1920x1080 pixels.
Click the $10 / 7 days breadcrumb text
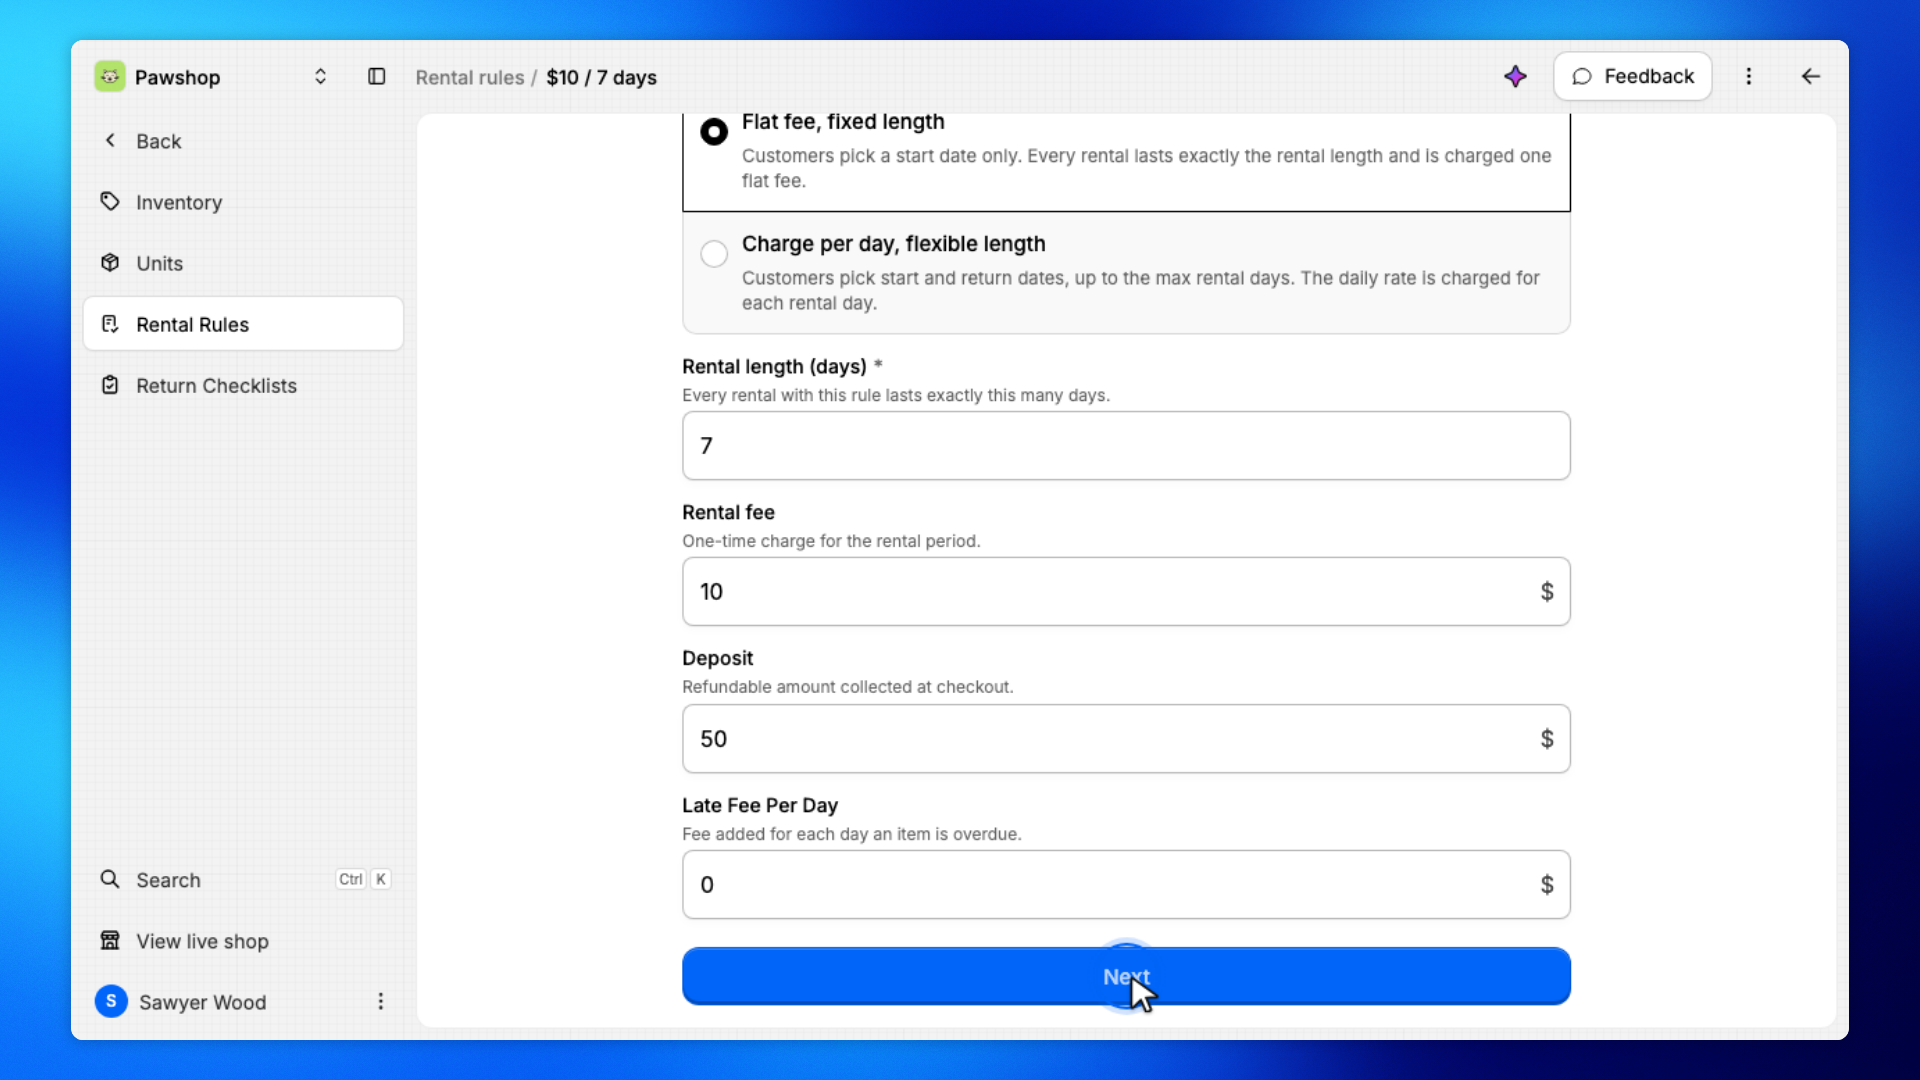(601, 77)
